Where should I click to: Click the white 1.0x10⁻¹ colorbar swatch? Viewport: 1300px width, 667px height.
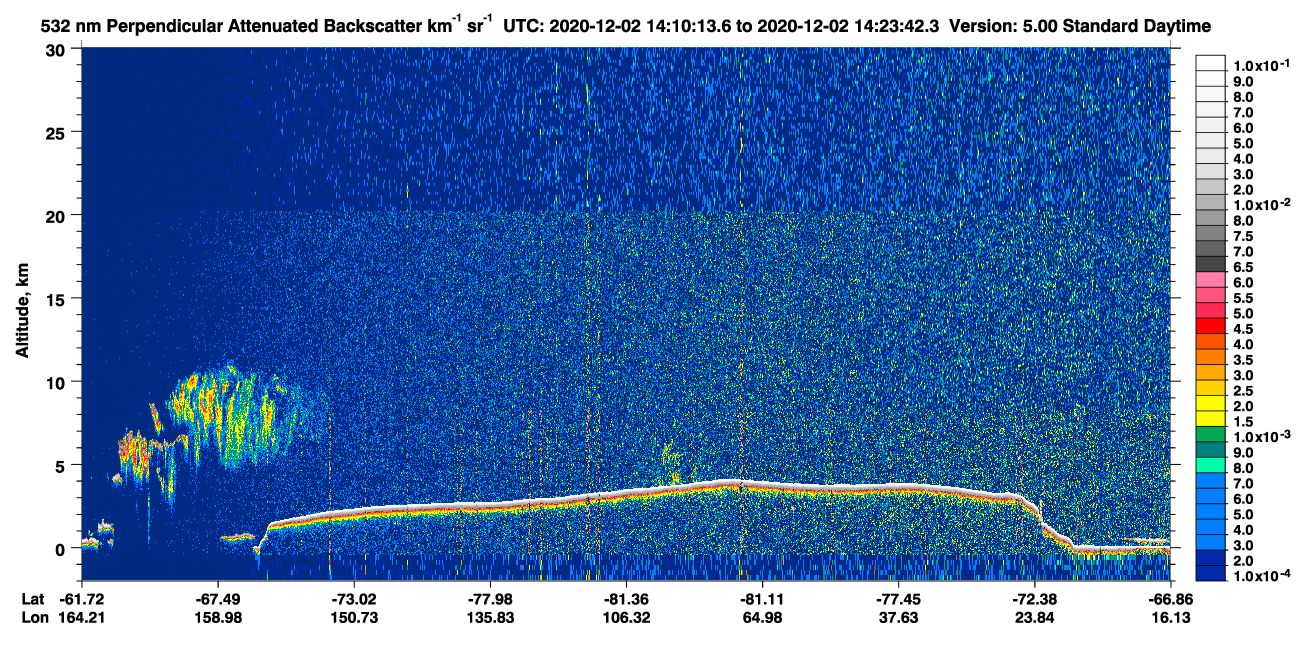click(1210, 64)
